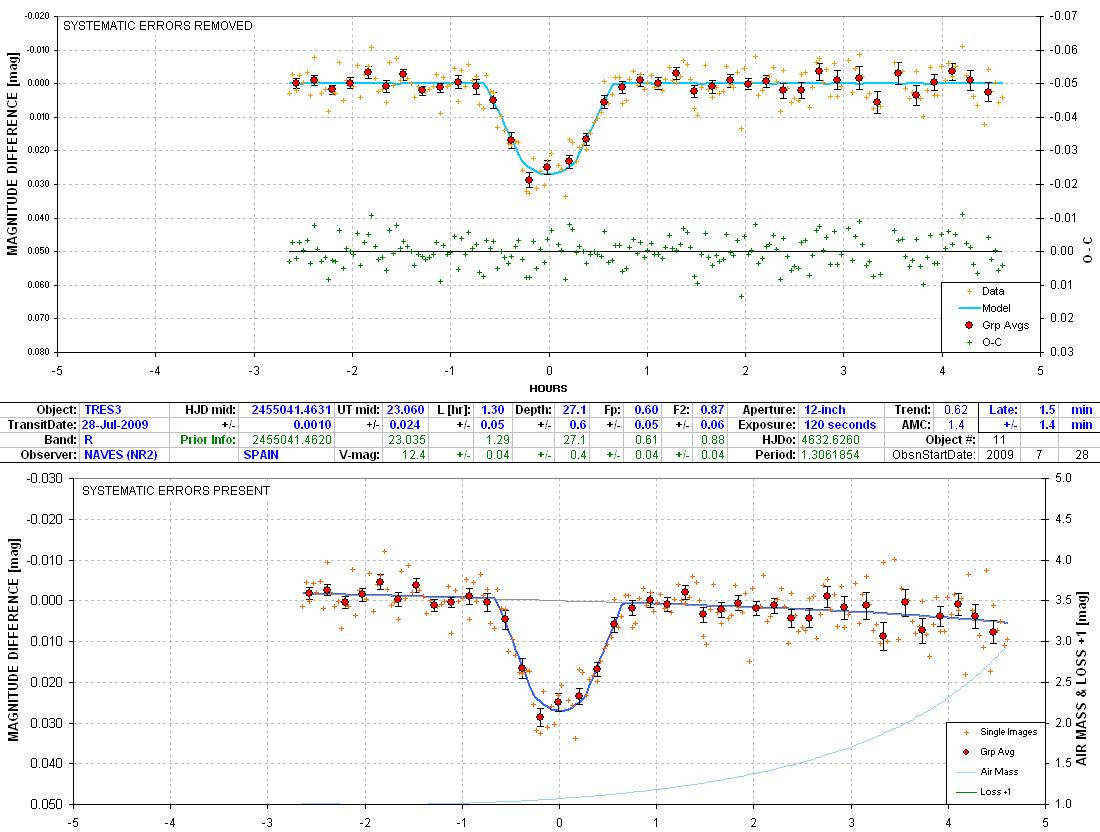Image resolution: width=1100 pixels, height=832 pixels.
Task: Click the 'Observer:' label cell
Action: pyautogui.click(x=48, y=455)
